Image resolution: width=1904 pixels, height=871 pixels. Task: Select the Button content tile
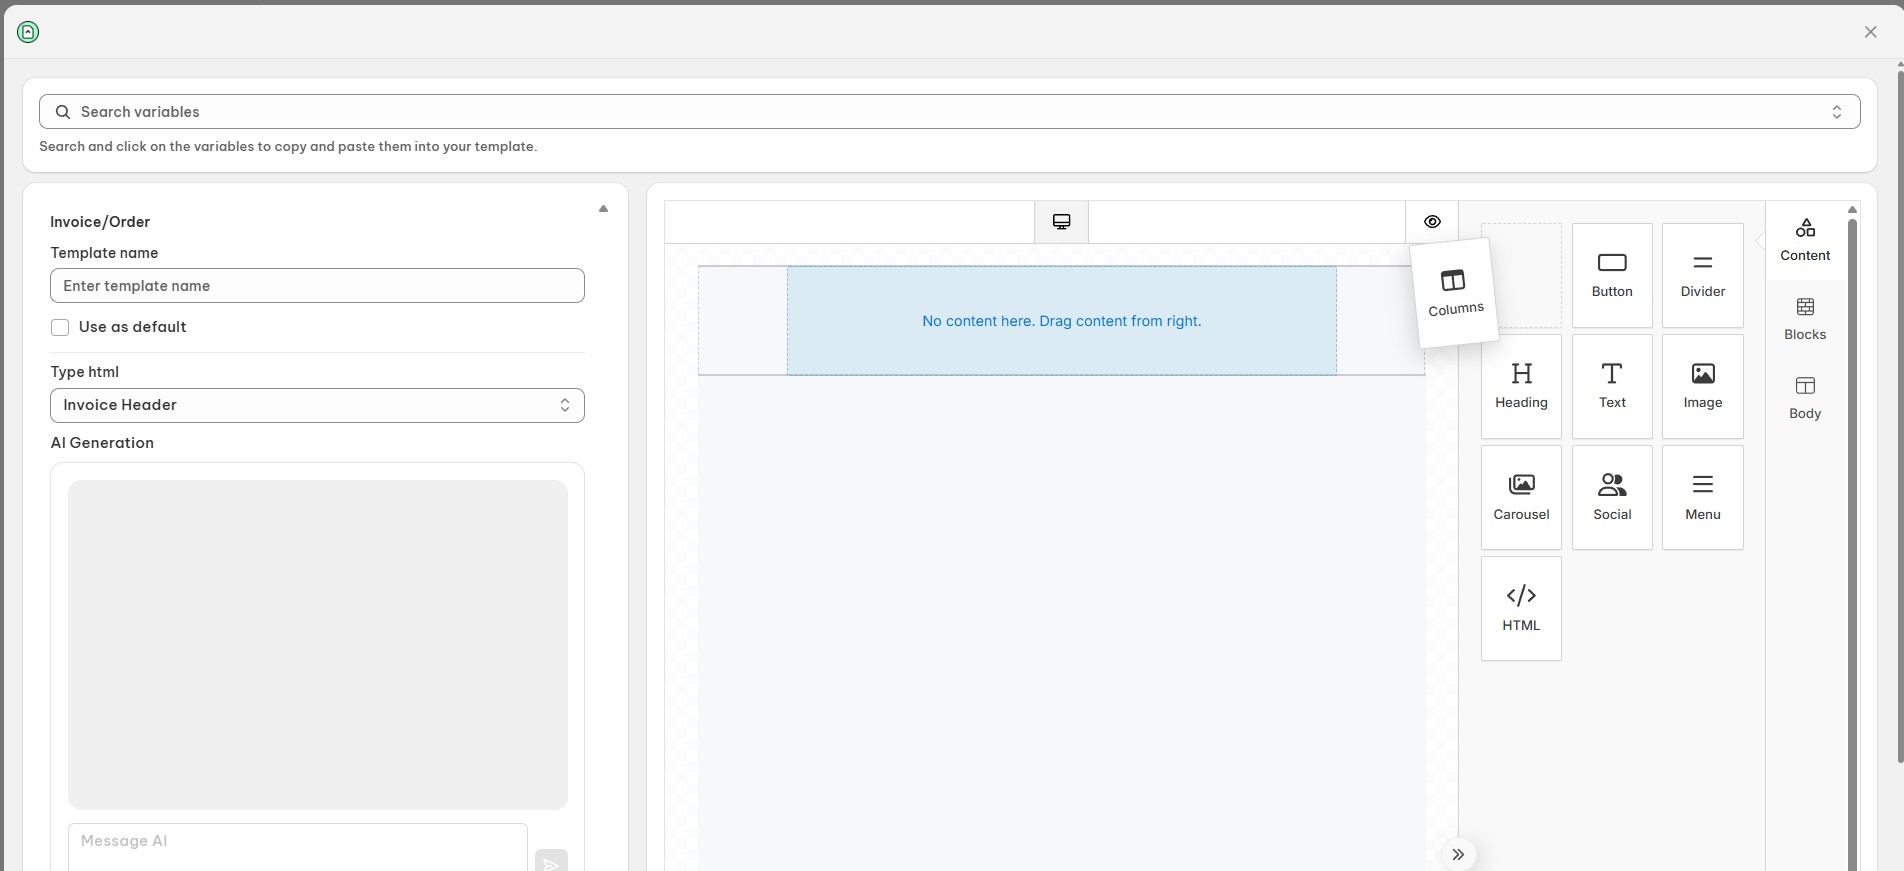(1612, 275)
